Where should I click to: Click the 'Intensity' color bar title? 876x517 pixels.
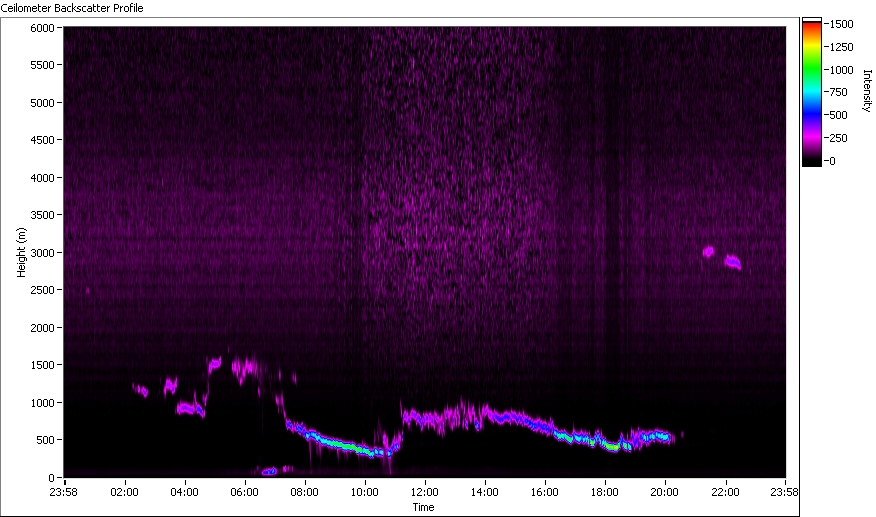pos(867,91)
